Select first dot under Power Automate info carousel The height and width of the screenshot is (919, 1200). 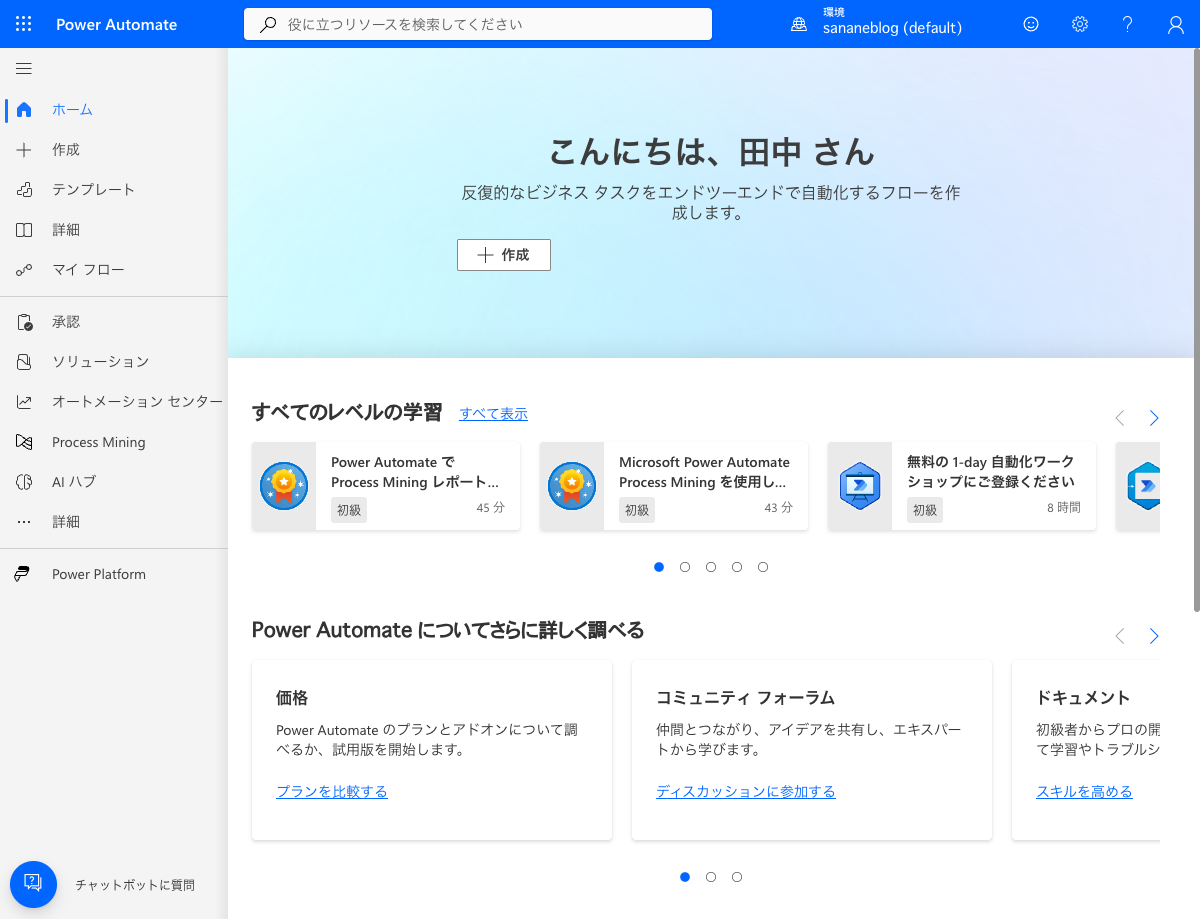coord(685,877)
